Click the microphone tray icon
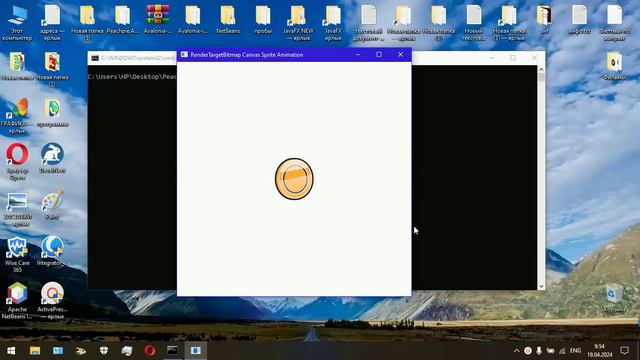The height and width of the screenshot is (360, 640). click(x=539, y=351)
